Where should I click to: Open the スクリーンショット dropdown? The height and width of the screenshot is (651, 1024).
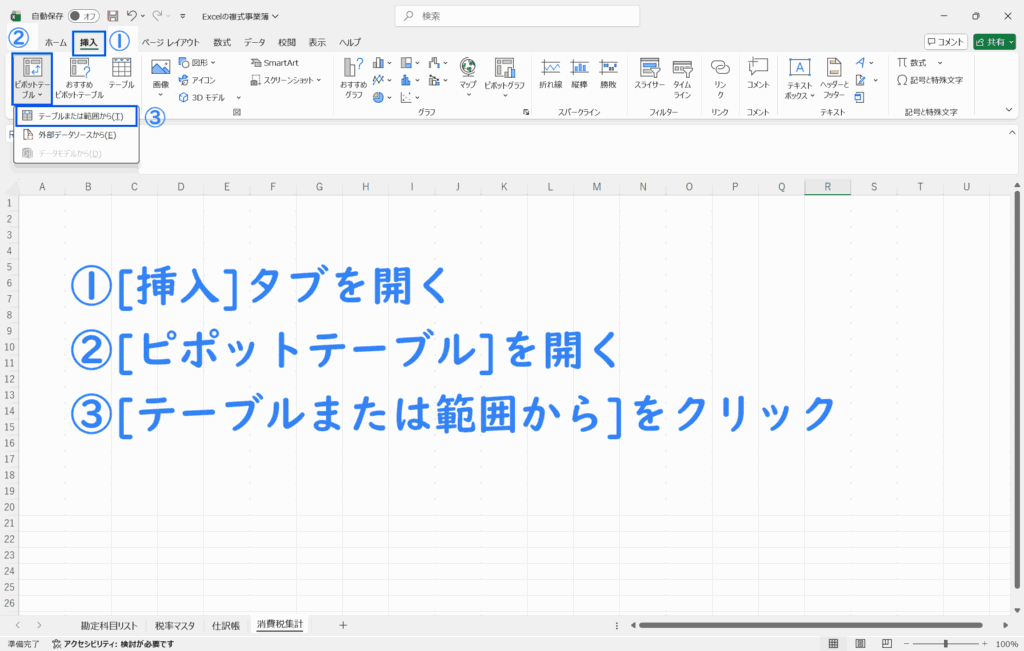coord(290,79)
